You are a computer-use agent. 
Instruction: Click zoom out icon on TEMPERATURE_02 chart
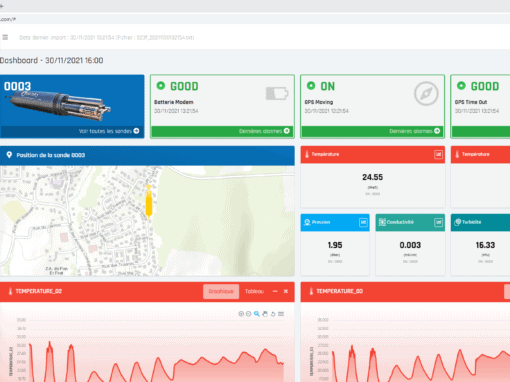click(248, 314)
